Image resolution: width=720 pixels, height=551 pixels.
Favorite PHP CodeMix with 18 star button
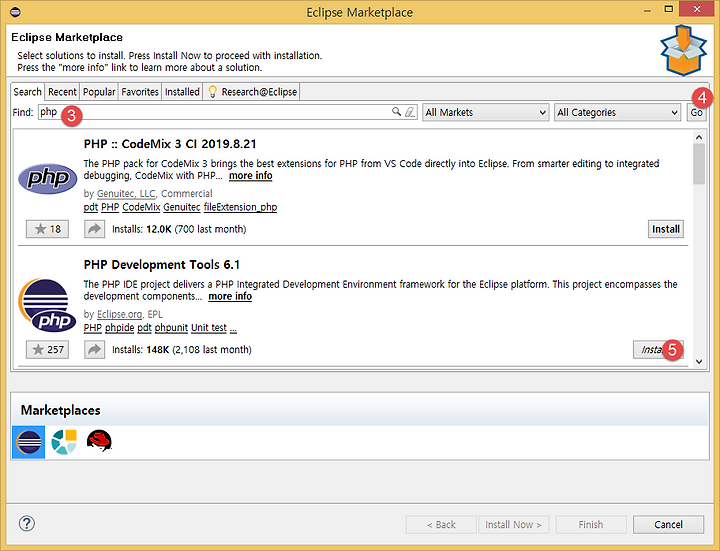[x=47, y=229]
